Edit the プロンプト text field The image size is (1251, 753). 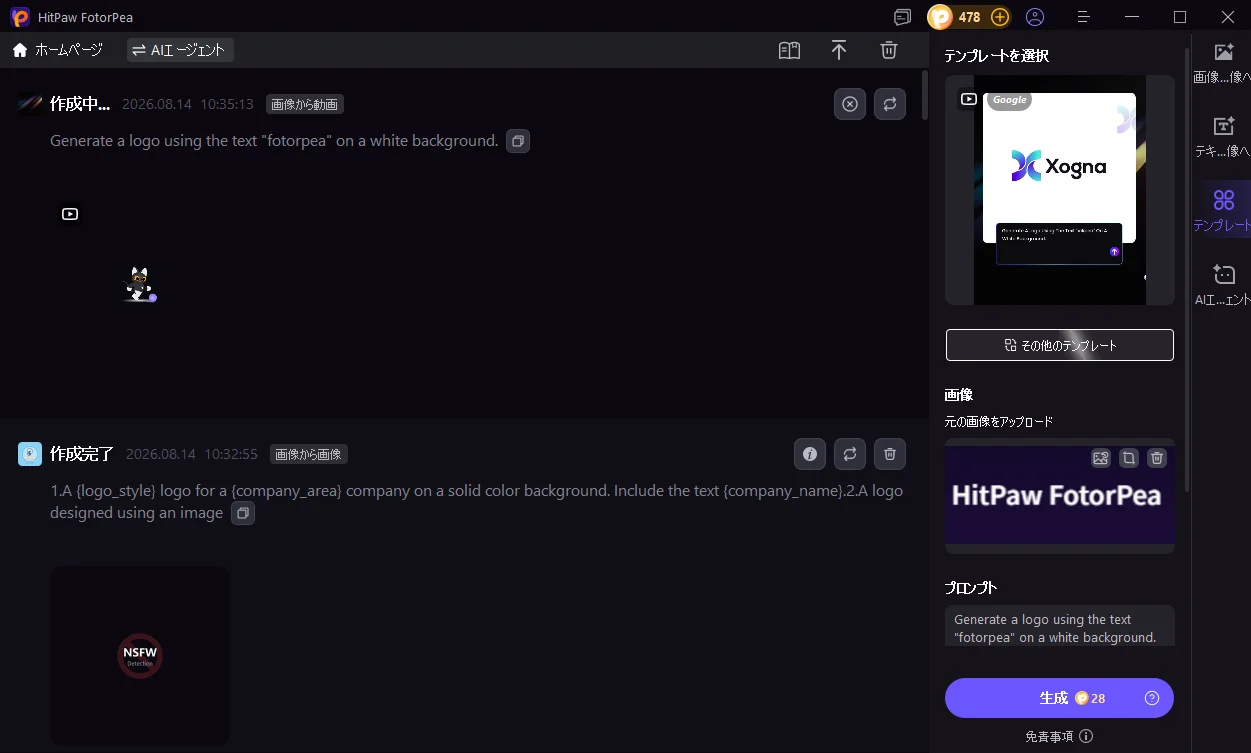coord(1060,627)
